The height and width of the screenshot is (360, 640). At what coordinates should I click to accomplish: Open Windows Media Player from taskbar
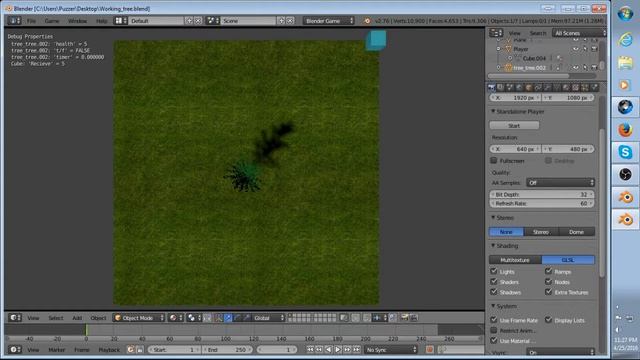coord(625,85)
